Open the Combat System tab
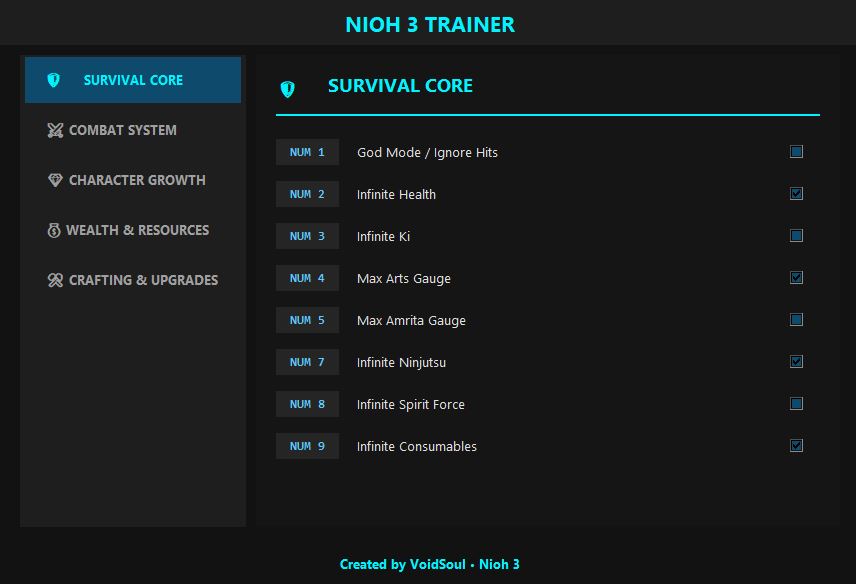The width and height of the screenshot is (856, 584). pos(133,130)
